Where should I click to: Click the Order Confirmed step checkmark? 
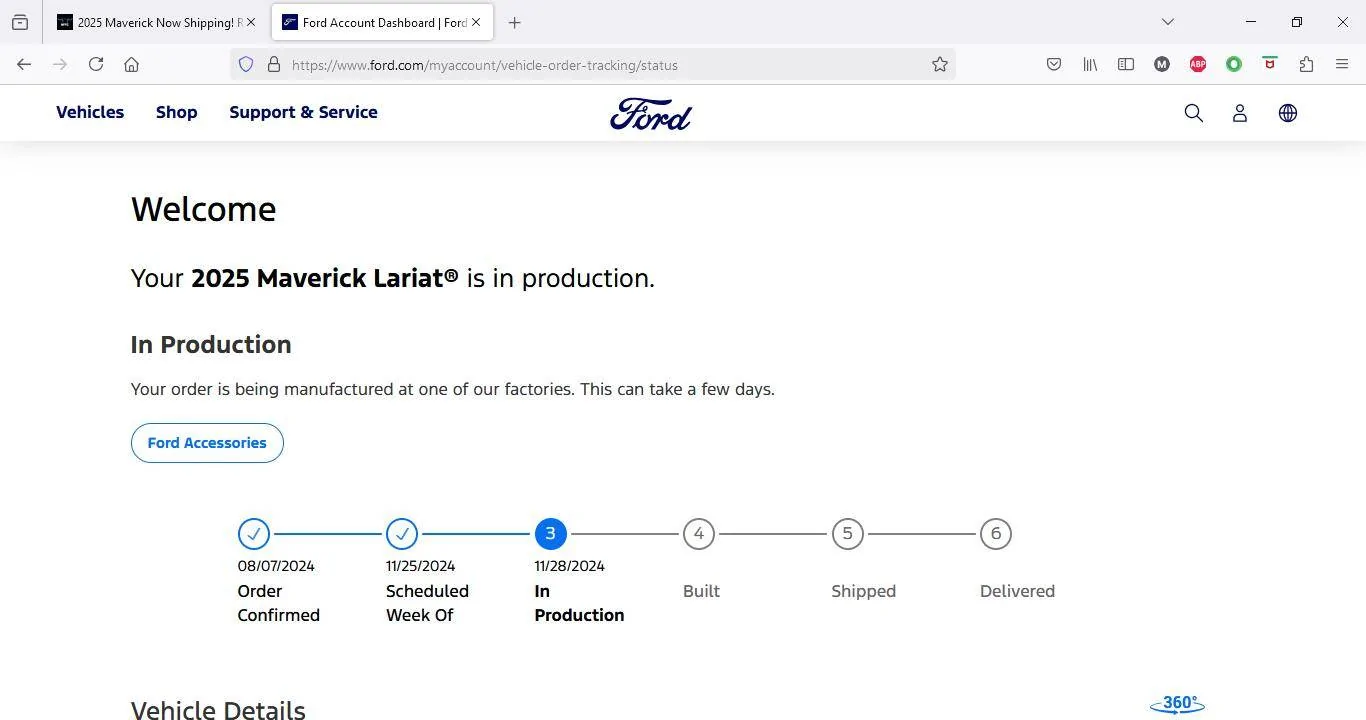click(x=254, y=534)
